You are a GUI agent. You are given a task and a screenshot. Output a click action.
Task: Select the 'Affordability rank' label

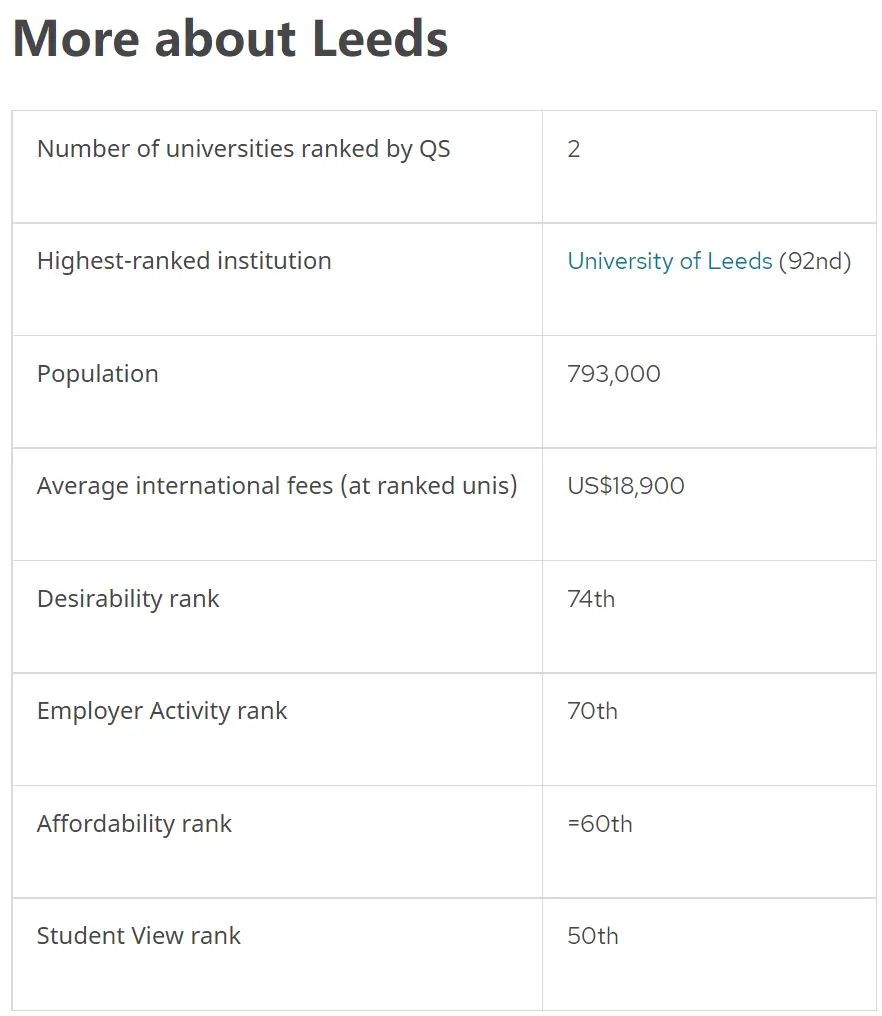(134, 824)
